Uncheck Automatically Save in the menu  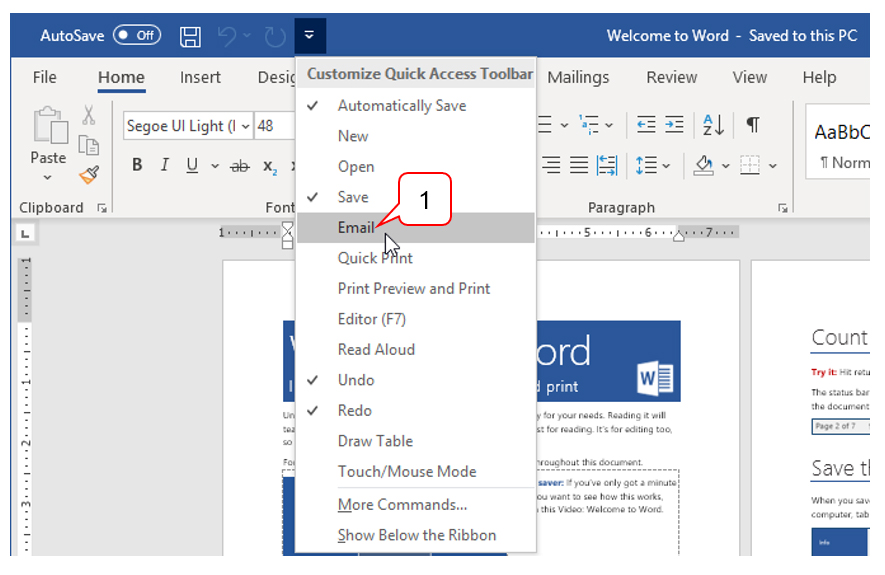tap(415, 106)
